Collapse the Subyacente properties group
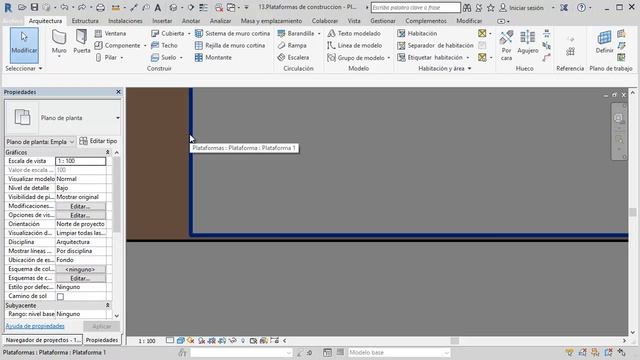The width and height of the screenshot is (640, 360). [108, 305]
